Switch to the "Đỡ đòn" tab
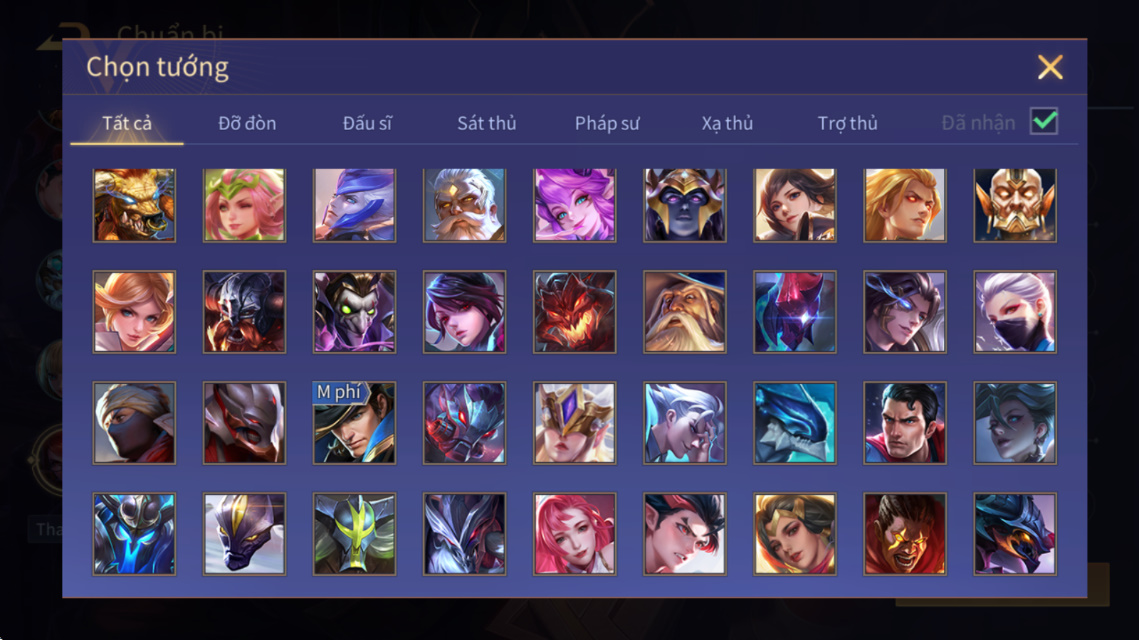The width and height of the screenshot is (1139, 640). (x=247, y=123)
